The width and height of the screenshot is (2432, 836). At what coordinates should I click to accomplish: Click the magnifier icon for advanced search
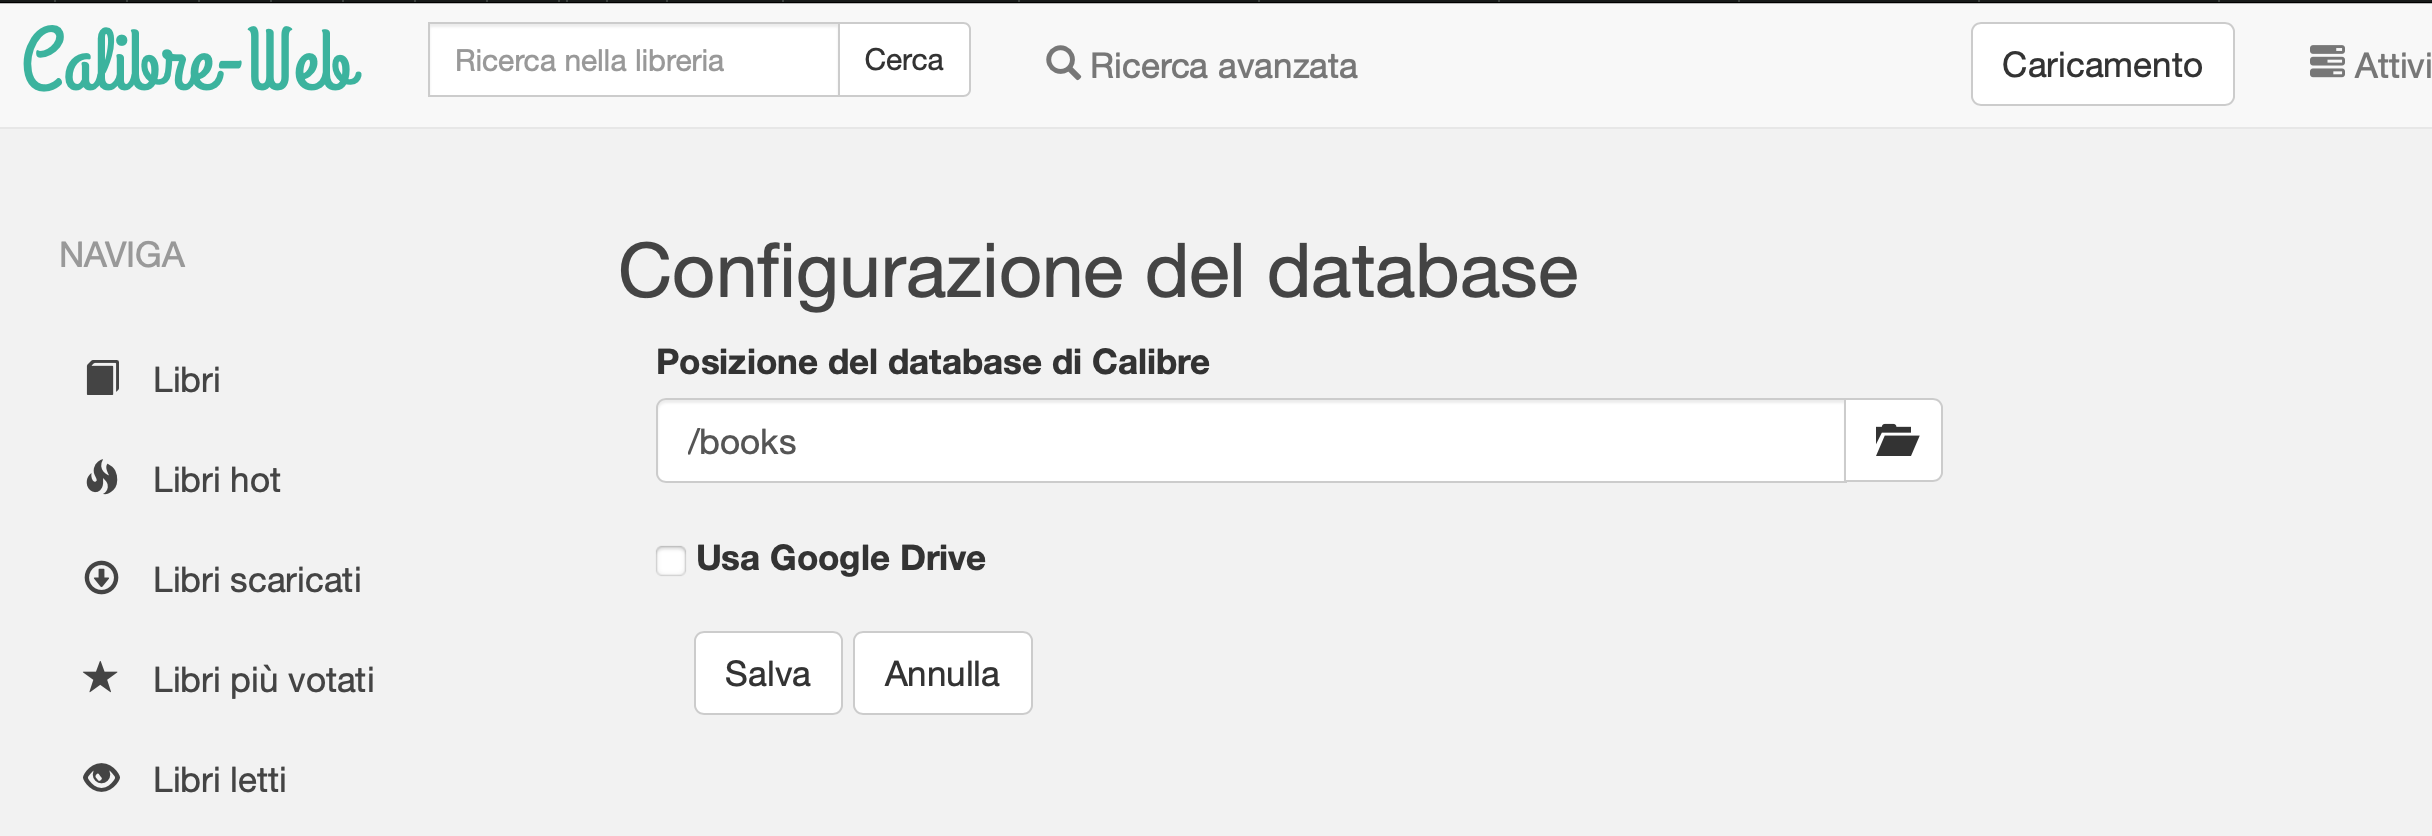1062,63
